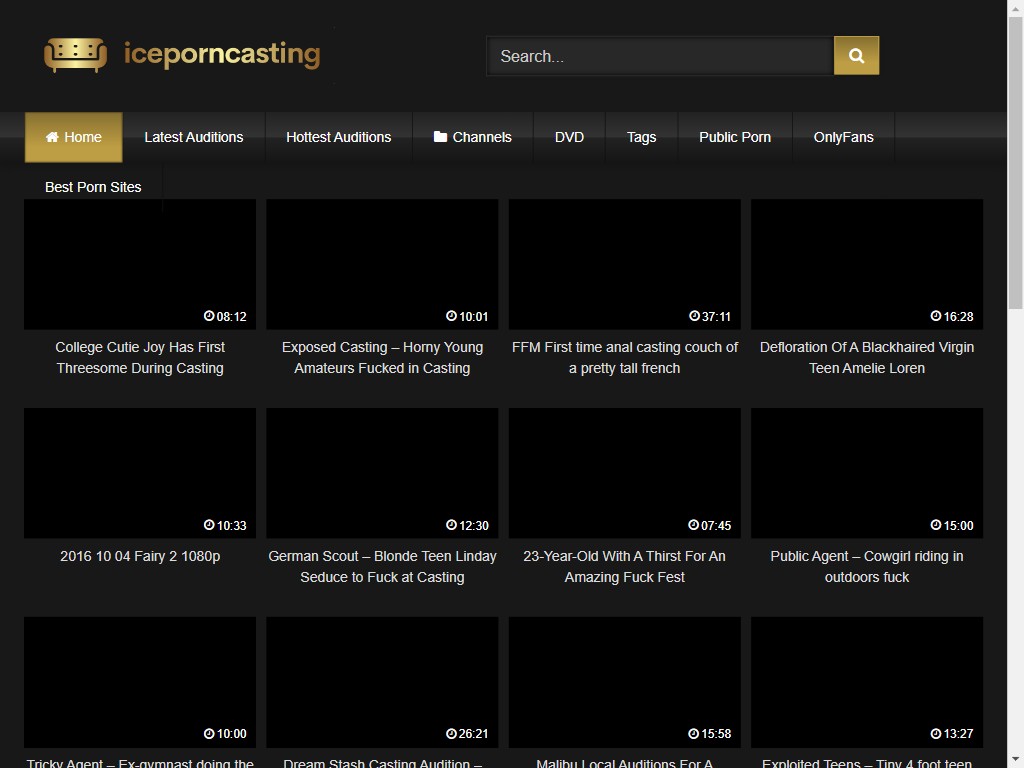This screenshot has height=768, width=1024.
Task: Open the thumbnail with 37:11 duration
Action: click(624, 264)
